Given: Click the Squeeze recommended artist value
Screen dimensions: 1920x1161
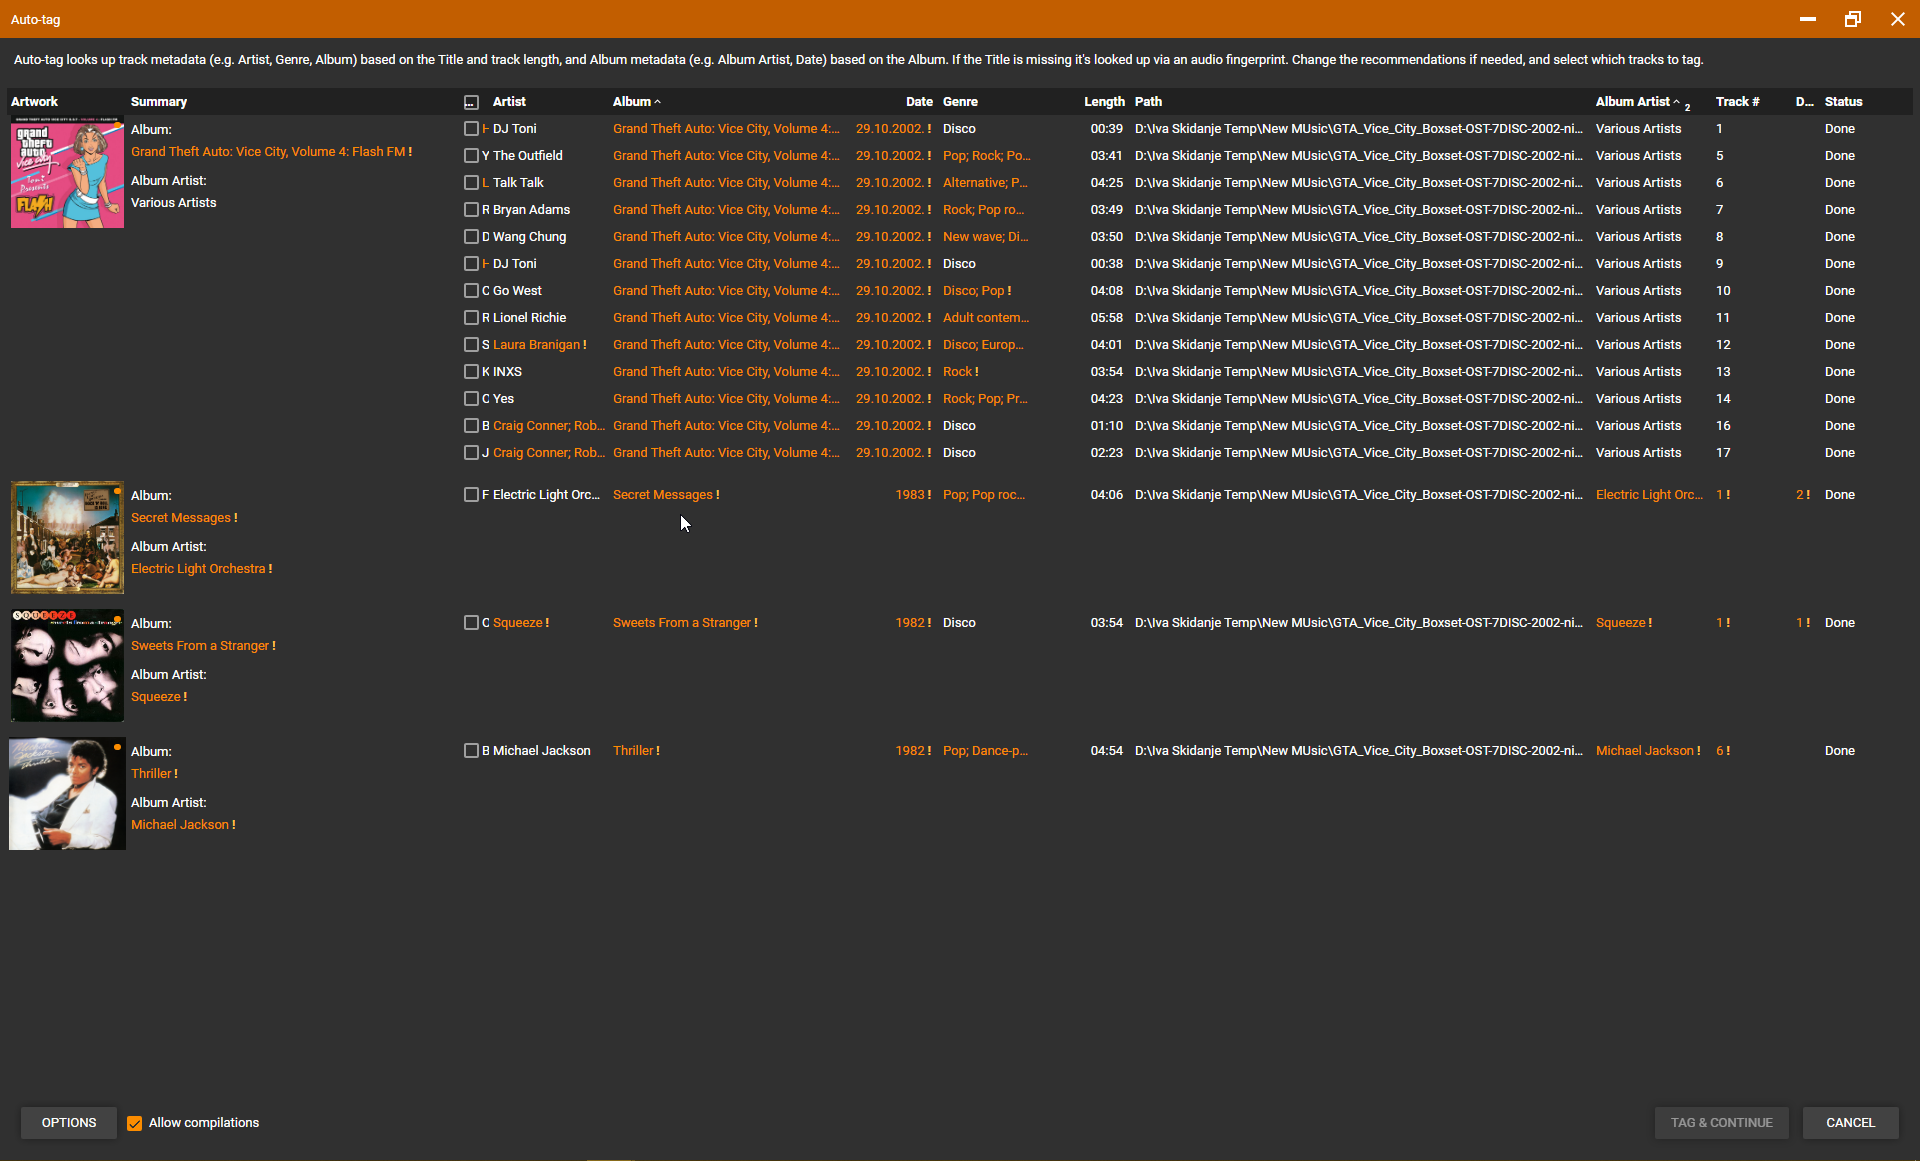Looking at the screenshot, I should [x=518, y=623].
